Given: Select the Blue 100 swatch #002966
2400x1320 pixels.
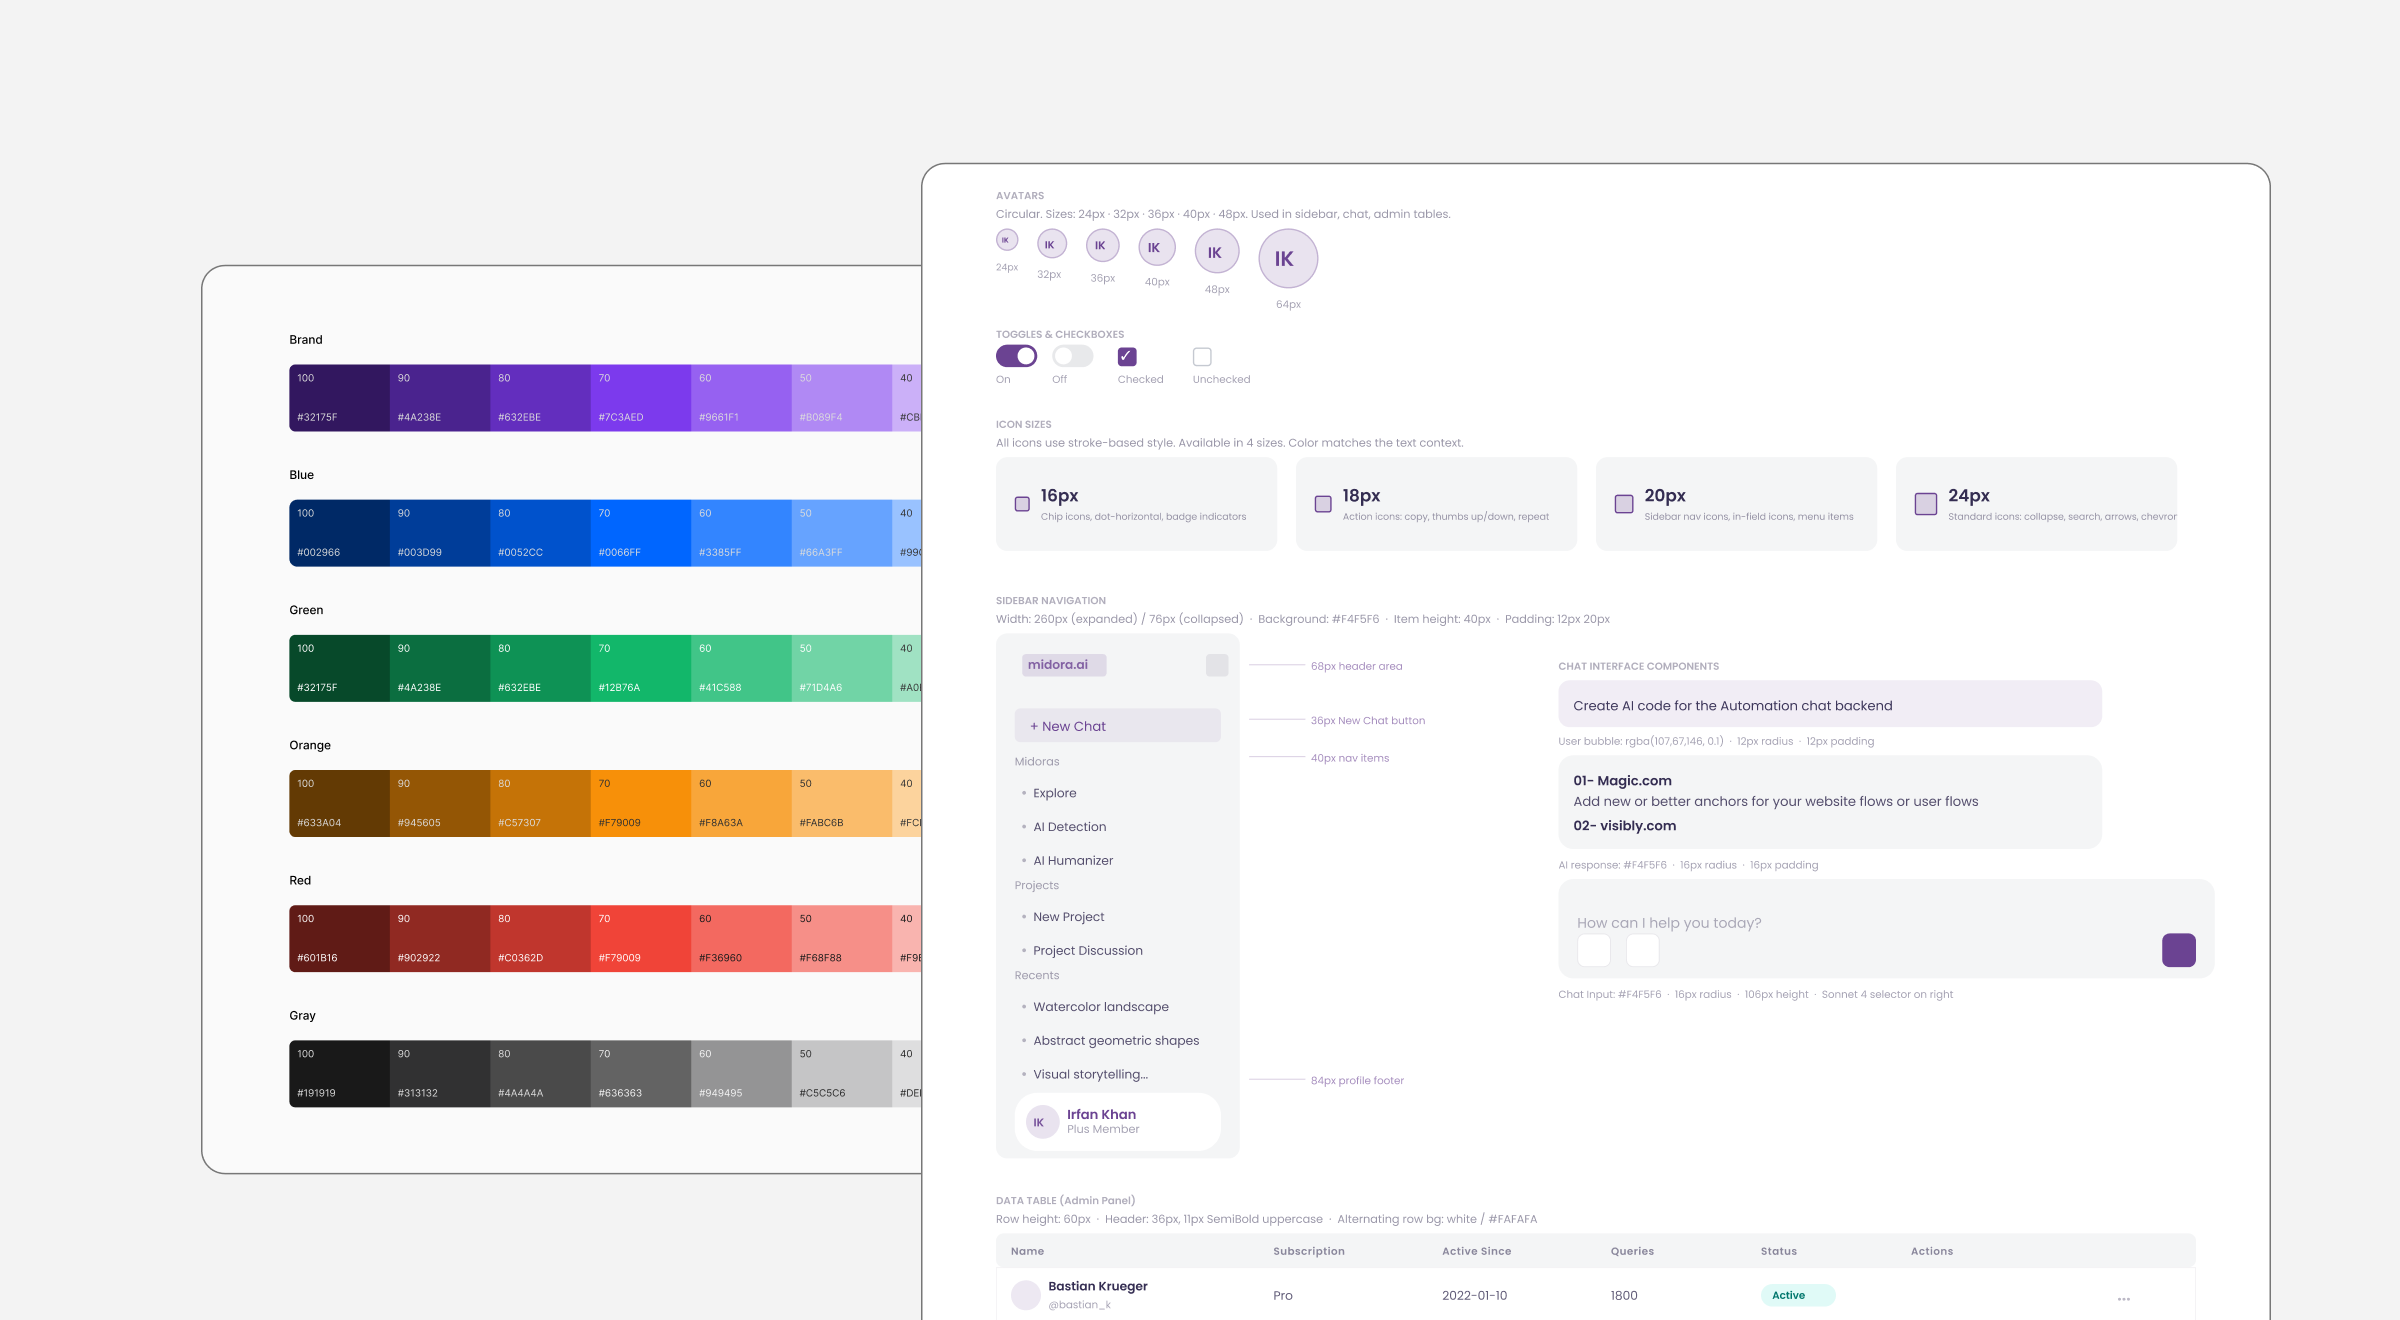Looking at the screenshot, I should click(340, 533).
